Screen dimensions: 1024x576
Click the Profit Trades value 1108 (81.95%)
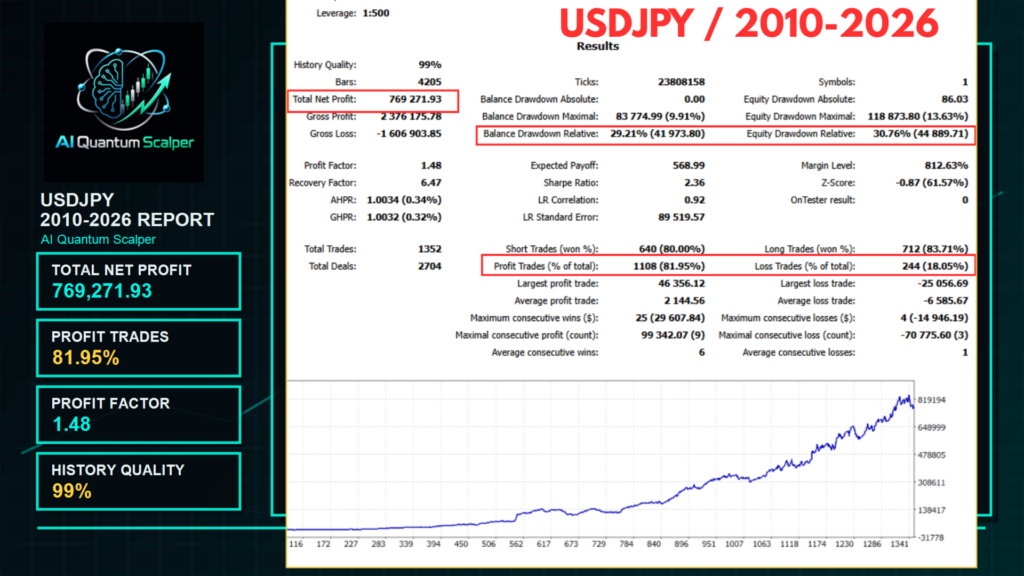pos(669,266)
